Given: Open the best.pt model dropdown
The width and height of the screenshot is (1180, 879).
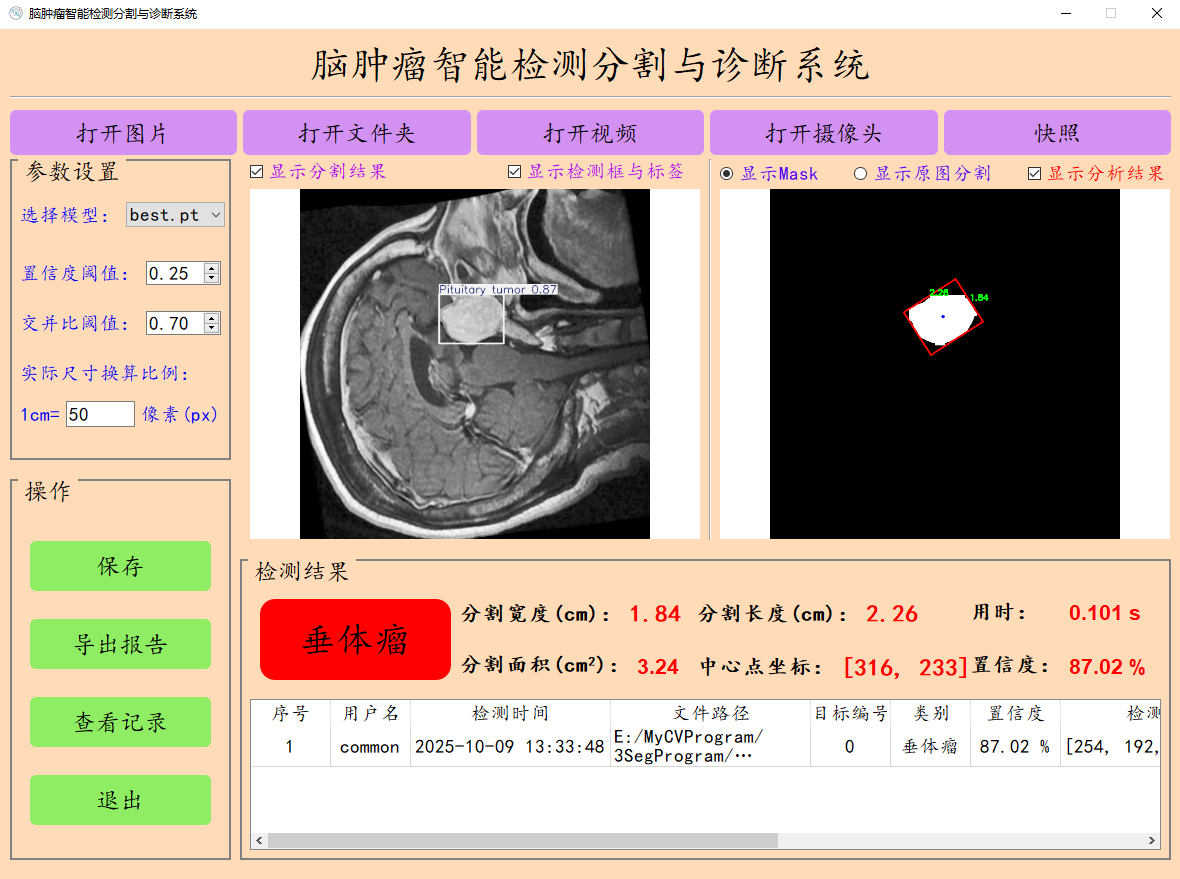Looking at the screenshot, I should (175, 215).
